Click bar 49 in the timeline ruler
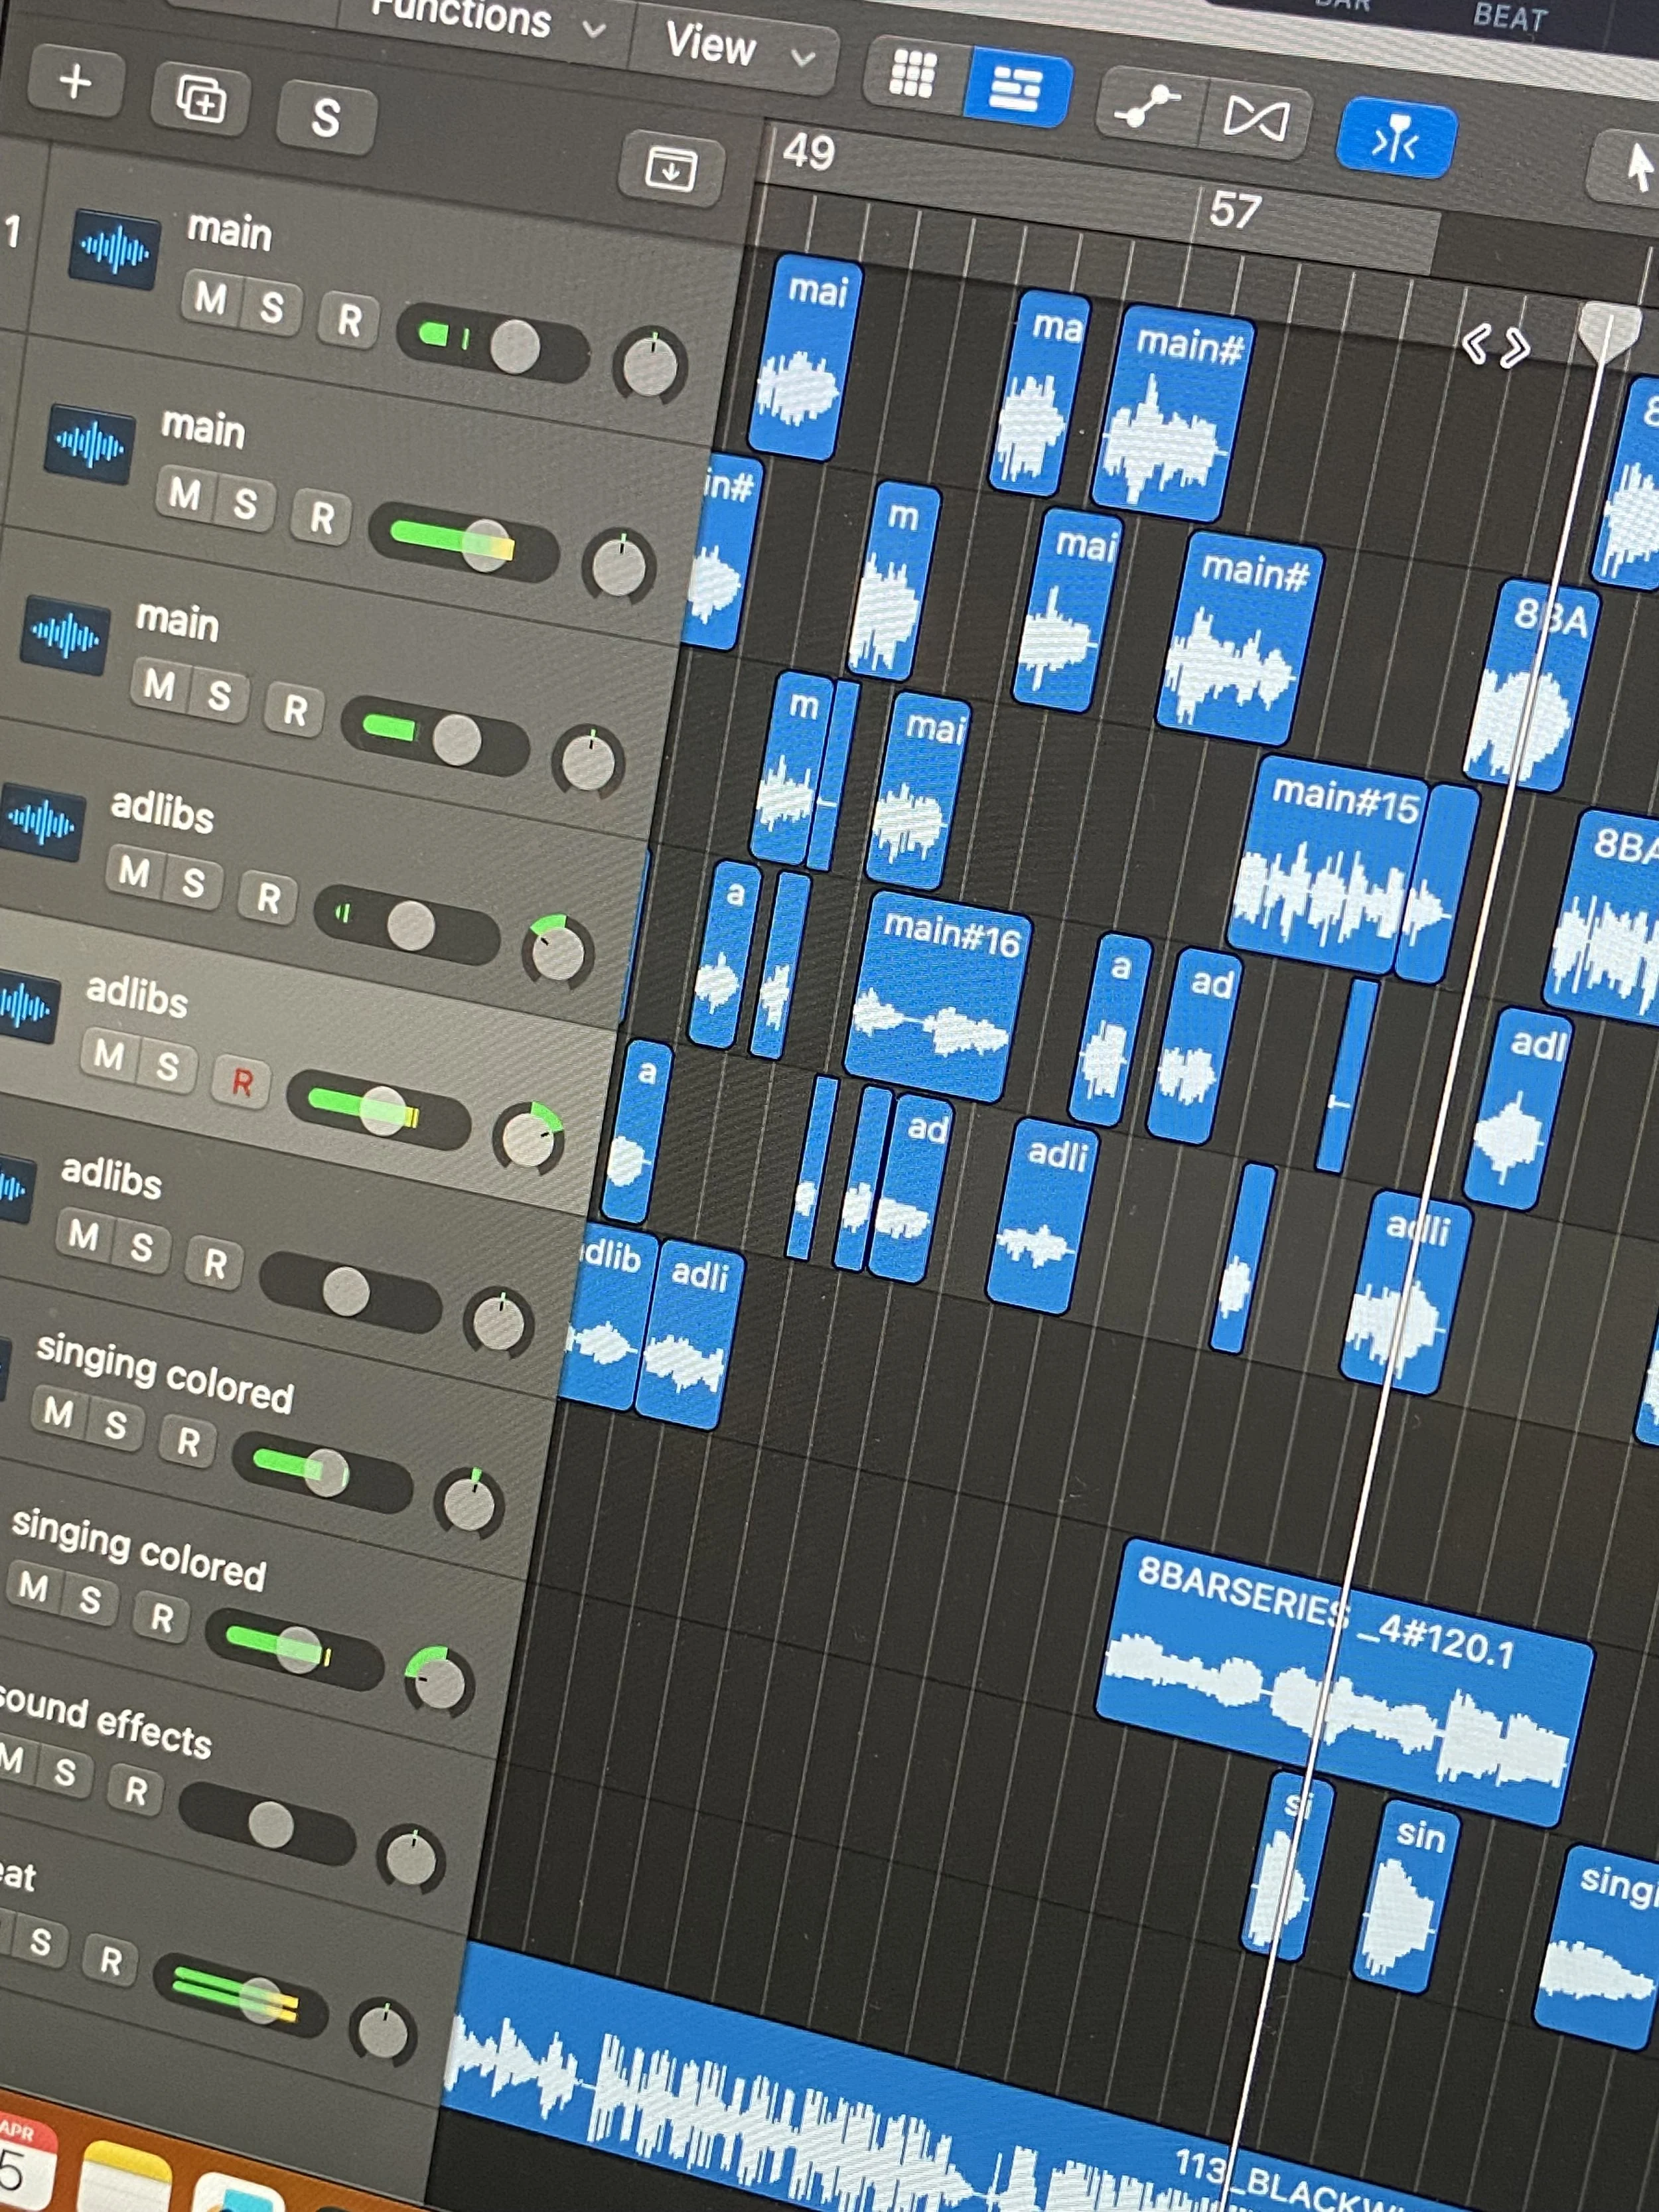1659x2212 pixels. coord(808,152)
